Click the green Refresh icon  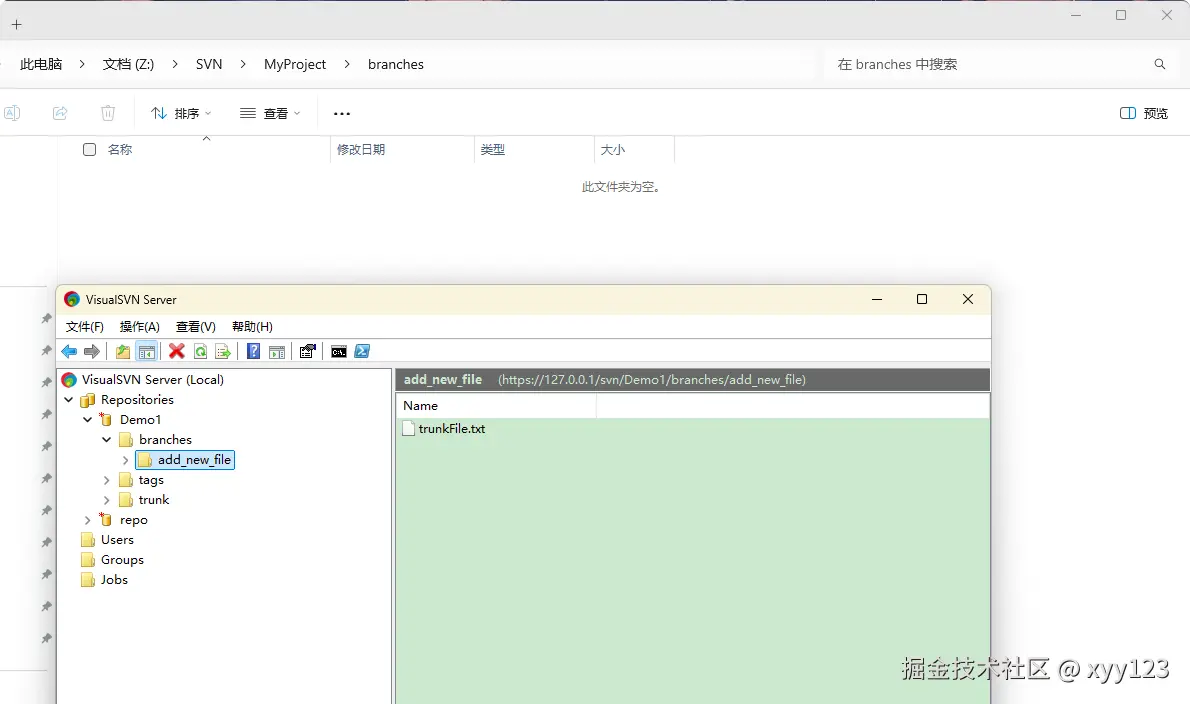(200, 351)
